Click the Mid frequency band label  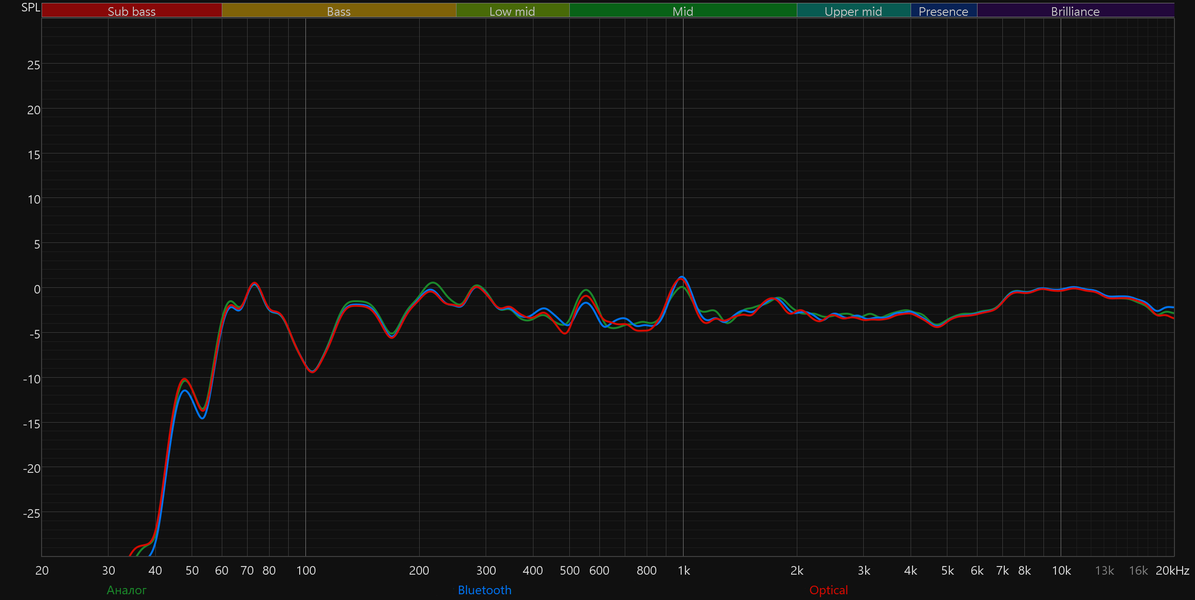tap(683, 11)
